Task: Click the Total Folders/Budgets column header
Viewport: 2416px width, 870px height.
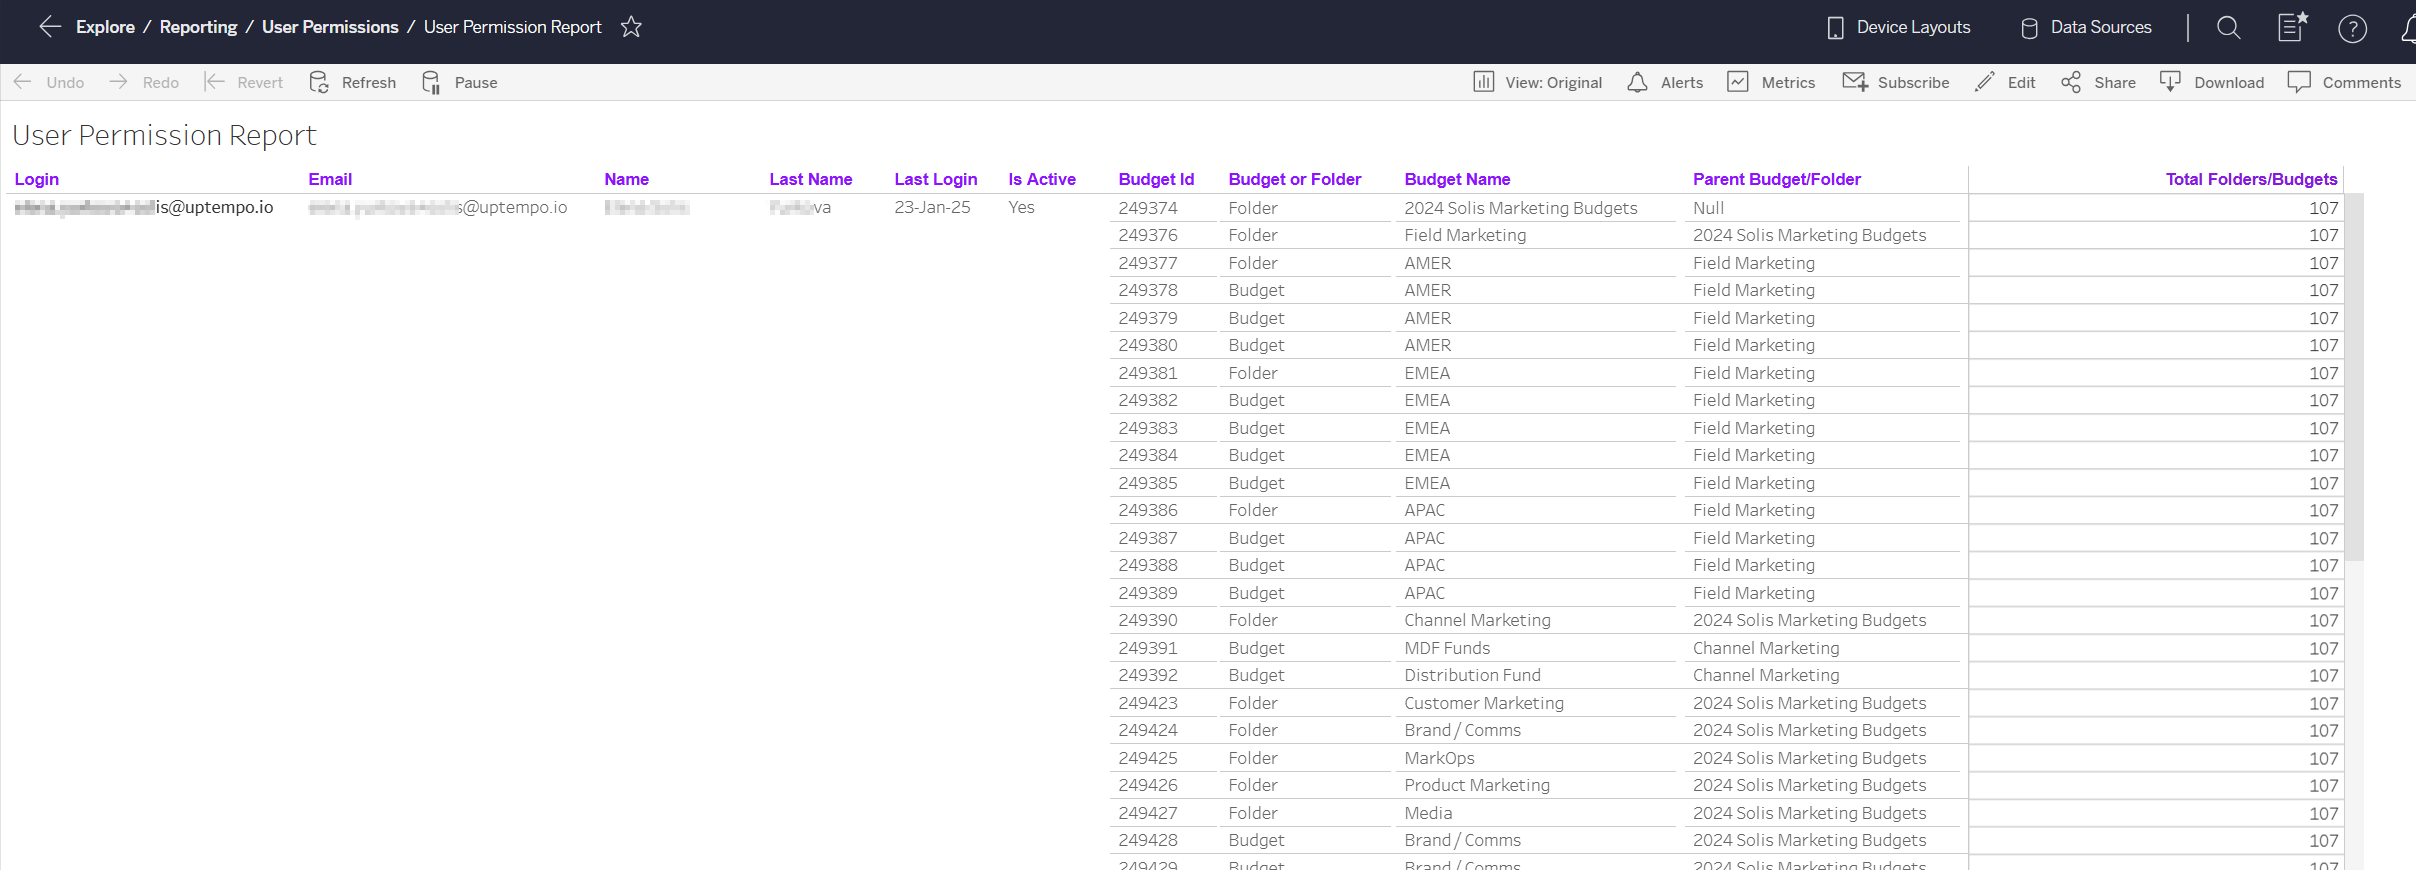Action: [2252, 179]
